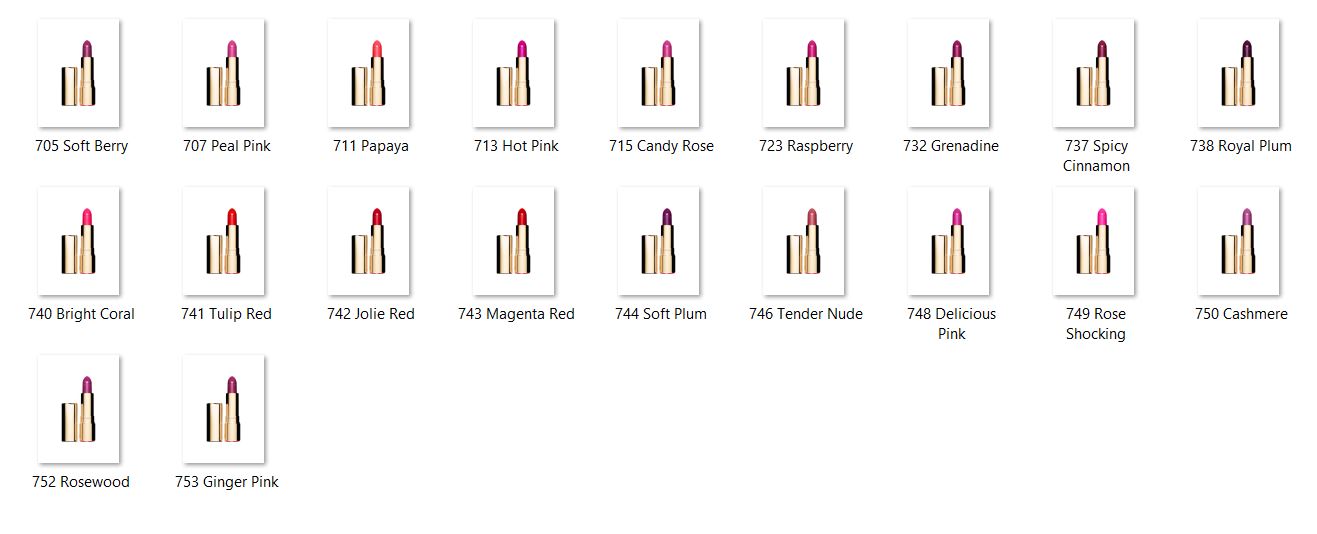Select the 748 Delicious Pink lipstick thumbnail
1317x534 pixels.
click(x=949, y=241)
